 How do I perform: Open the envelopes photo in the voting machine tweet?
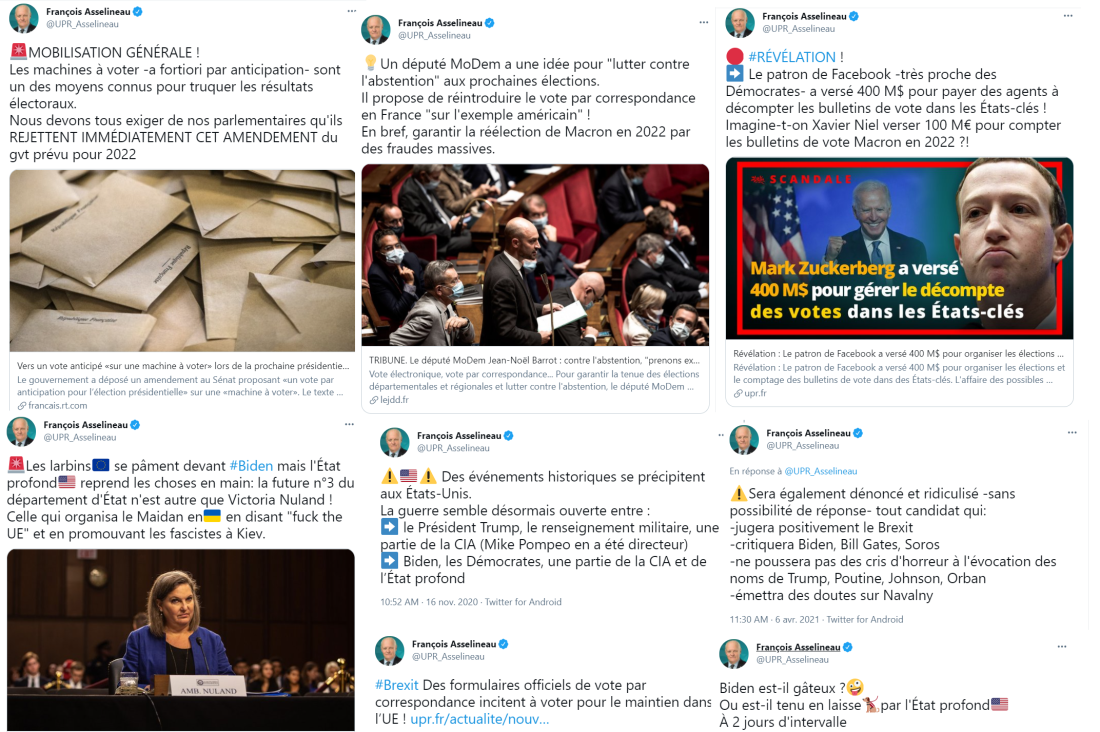[x=182, y=260]
